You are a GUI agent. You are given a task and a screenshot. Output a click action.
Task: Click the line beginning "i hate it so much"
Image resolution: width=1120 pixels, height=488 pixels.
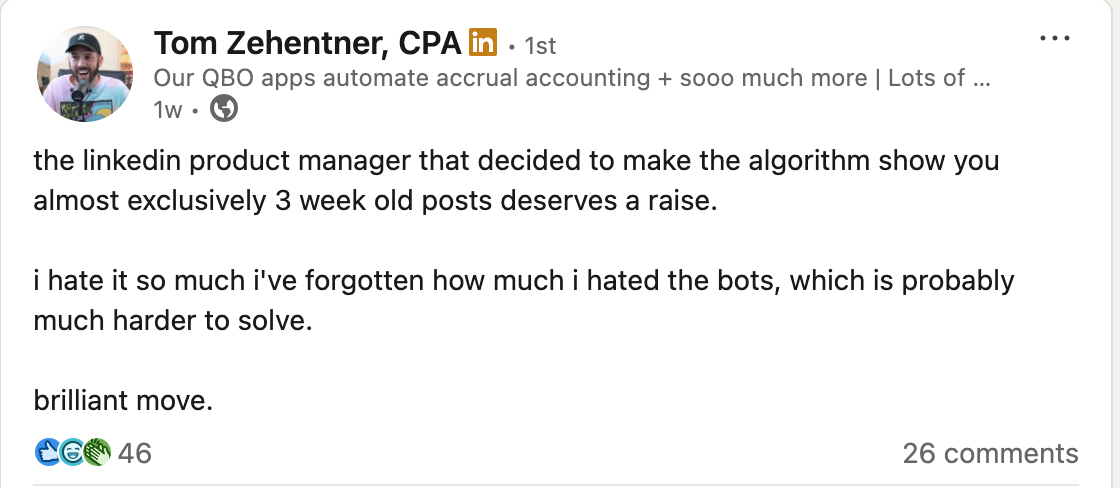tap(523, 281)
